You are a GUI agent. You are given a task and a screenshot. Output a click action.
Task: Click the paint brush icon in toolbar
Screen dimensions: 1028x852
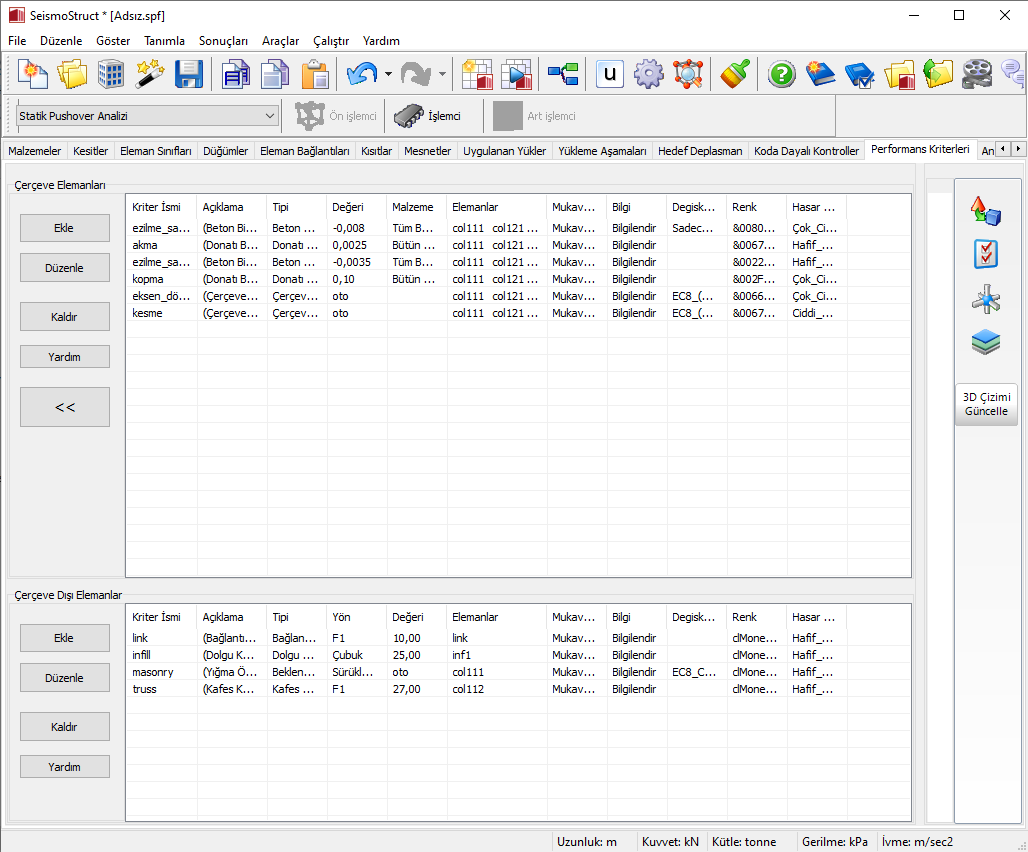tap(735, 74)
